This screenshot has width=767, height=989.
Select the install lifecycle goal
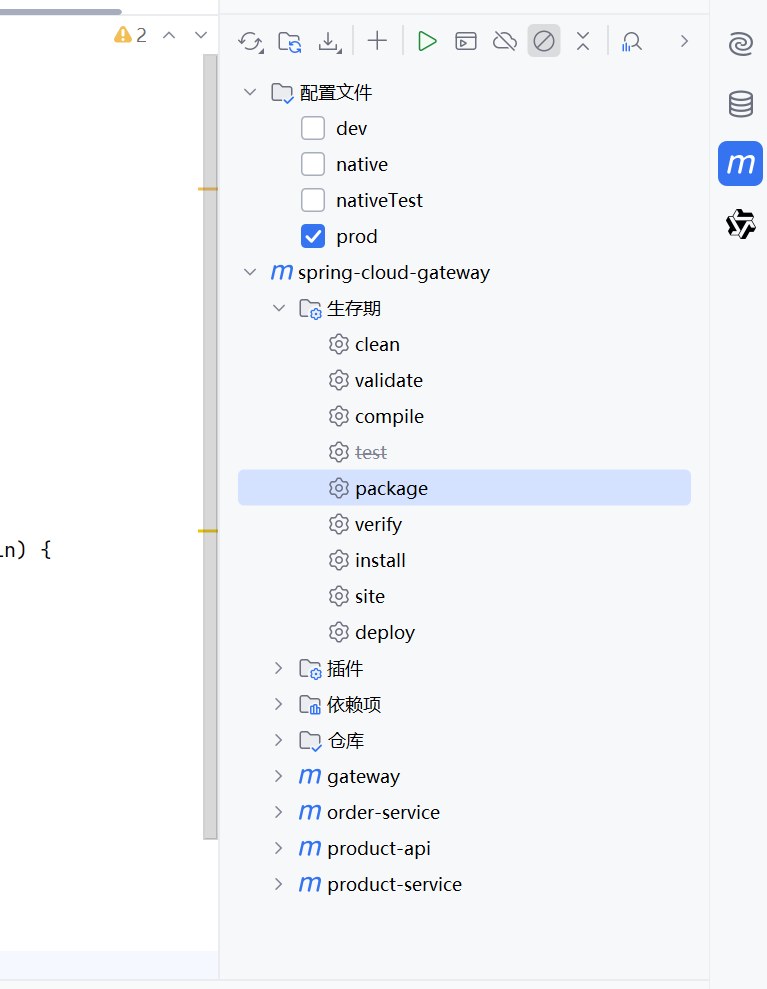pos(464,560)
